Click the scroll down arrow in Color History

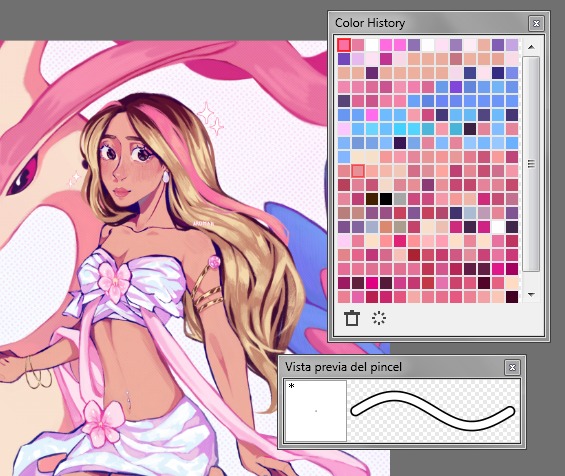point(531,294)
